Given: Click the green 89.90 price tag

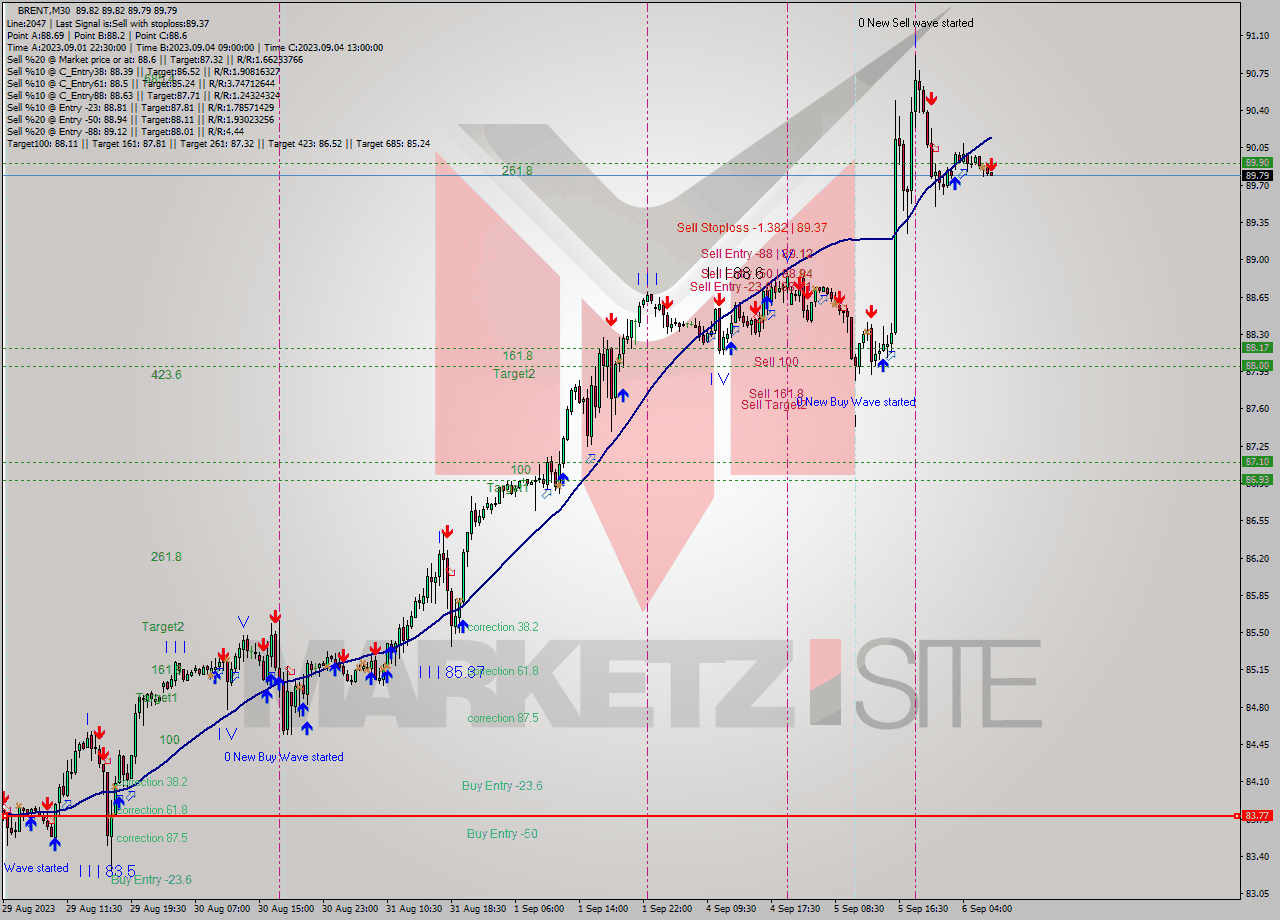Looking at the screenshot, I should (x=1257, y=162).
